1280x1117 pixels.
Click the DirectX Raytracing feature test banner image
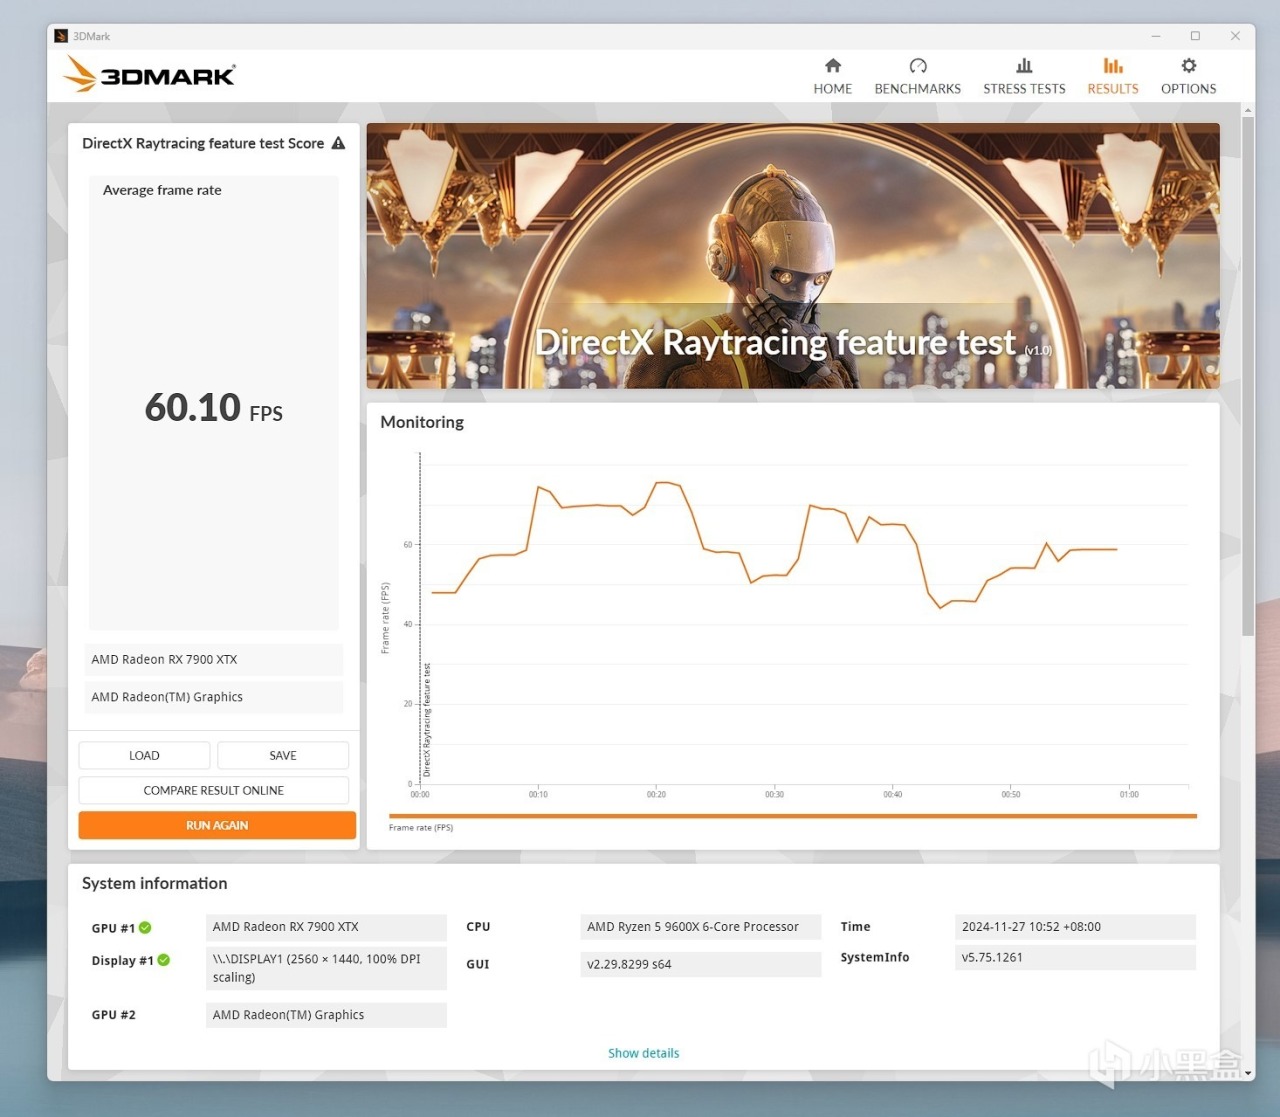point(793,256)
